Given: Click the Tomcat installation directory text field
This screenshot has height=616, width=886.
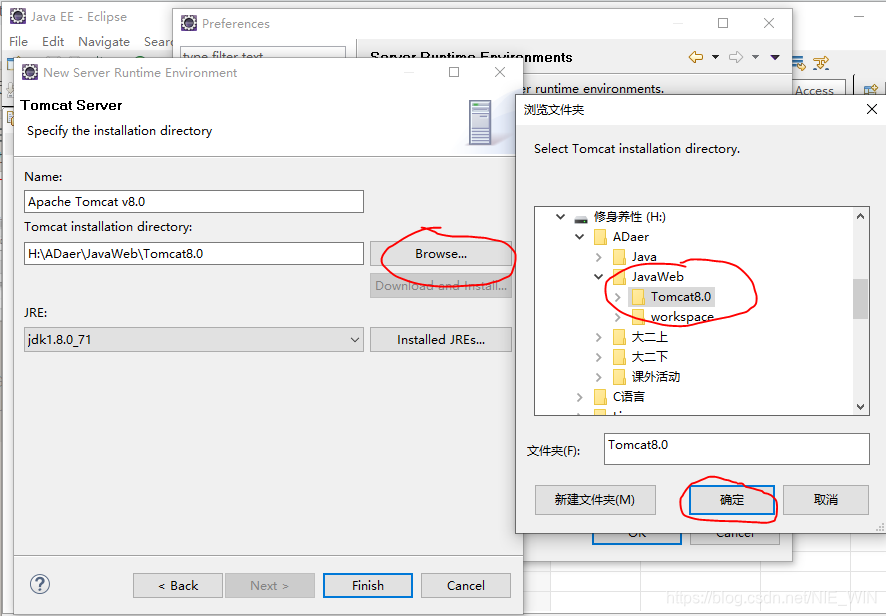Looking at the screenshot, I should [x=194, y=254].
